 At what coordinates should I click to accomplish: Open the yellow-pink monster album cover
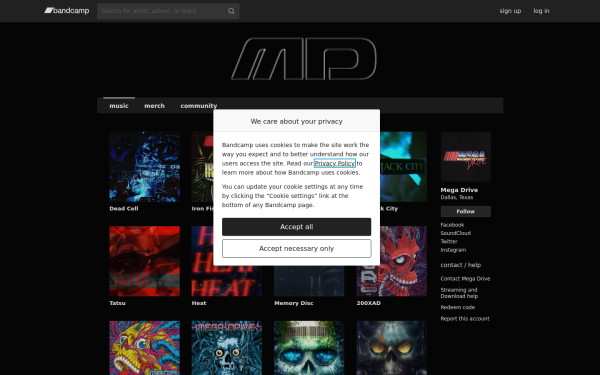coord(144,348)
